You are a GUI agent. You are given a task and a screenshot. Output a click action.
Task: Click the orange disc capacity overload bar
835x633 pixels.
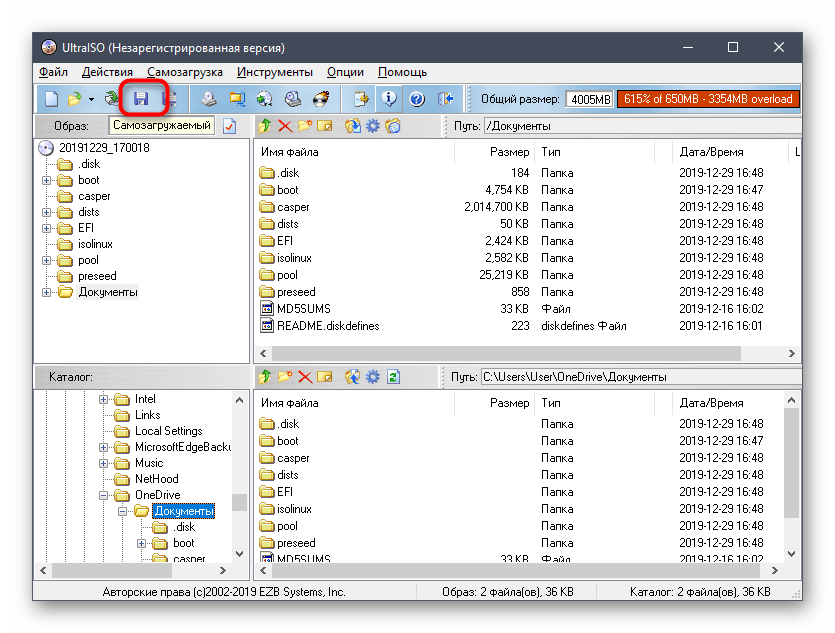point(708,99)
